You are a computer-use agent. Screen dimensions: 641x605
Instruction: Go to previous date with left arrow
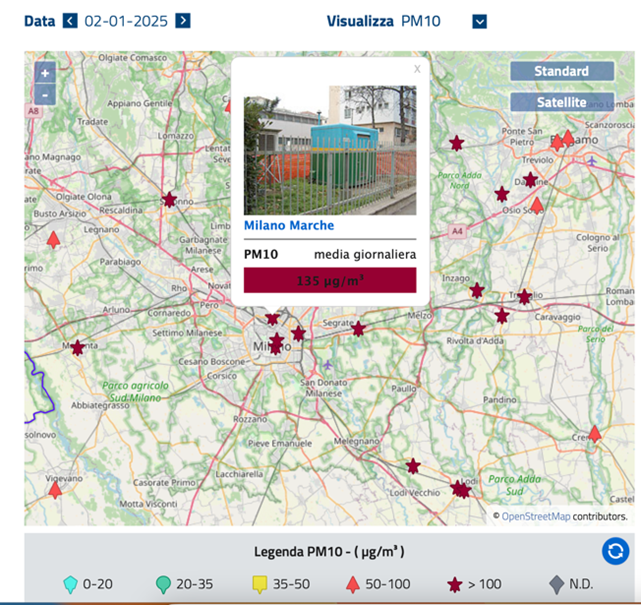pos(70,20)
